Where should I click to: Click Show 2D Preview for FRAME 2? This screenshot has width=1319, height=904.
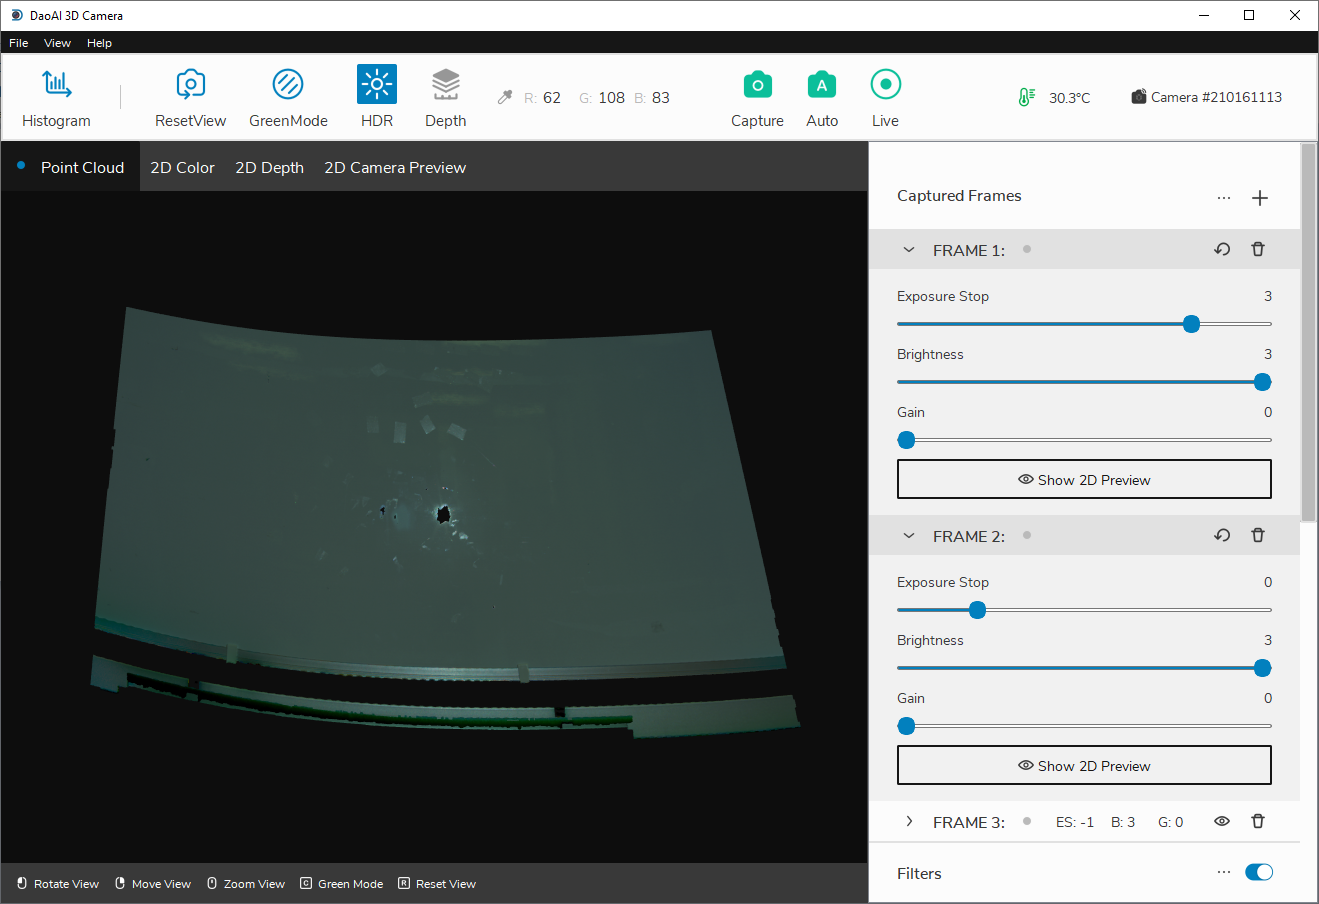[x=1084, y=766]
